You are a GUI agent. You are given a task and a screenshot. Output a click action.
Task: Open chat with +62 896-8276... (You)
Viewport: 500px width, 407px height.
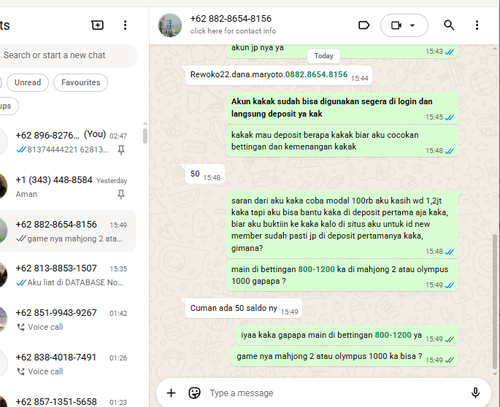68,142
